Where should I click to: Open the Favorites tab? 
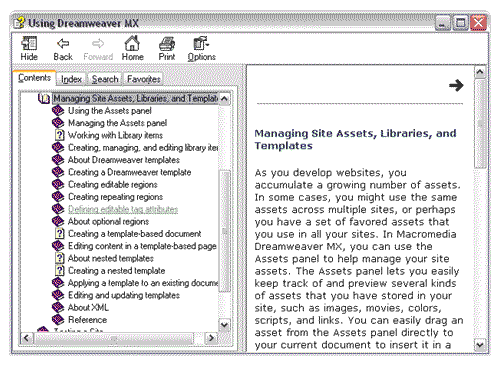click(x=144, y=79)
